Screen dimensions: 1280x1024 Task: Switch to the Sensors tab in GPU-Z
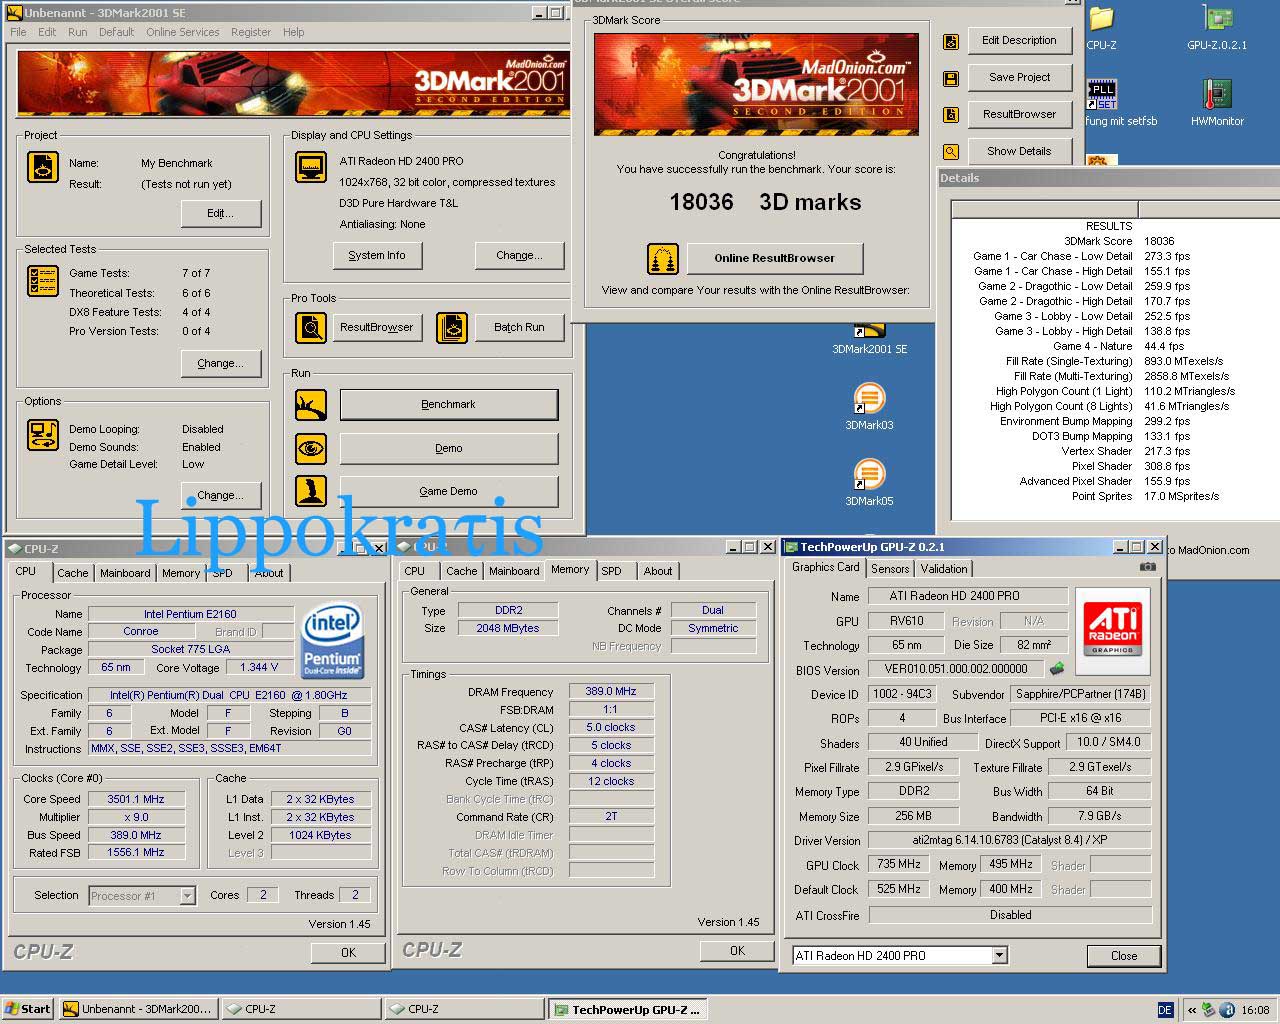point(890,568)
